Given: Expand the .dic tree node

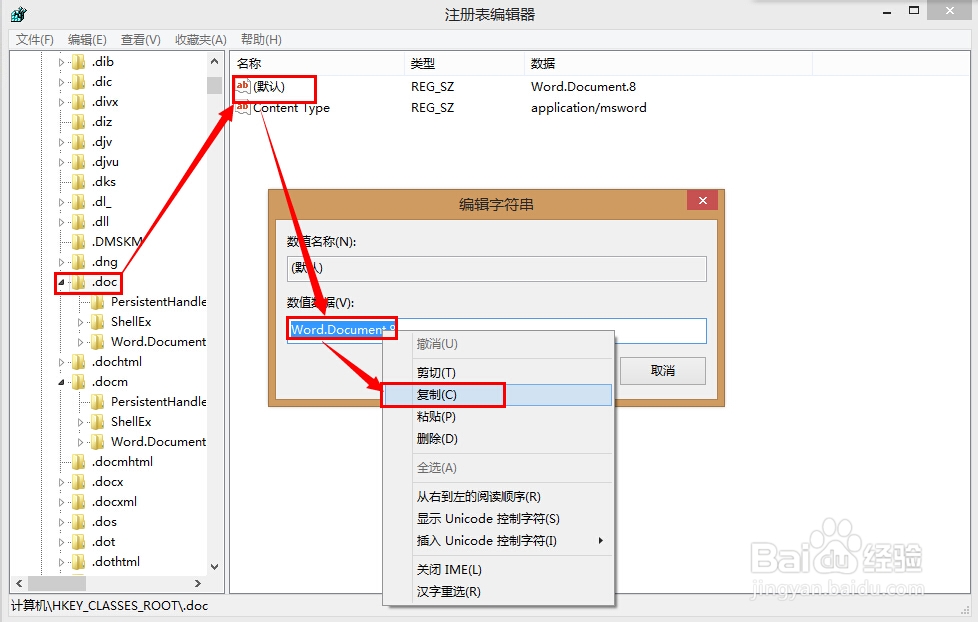Looking at the screenshot, I should pyautogui.click(x=61, y=82).
